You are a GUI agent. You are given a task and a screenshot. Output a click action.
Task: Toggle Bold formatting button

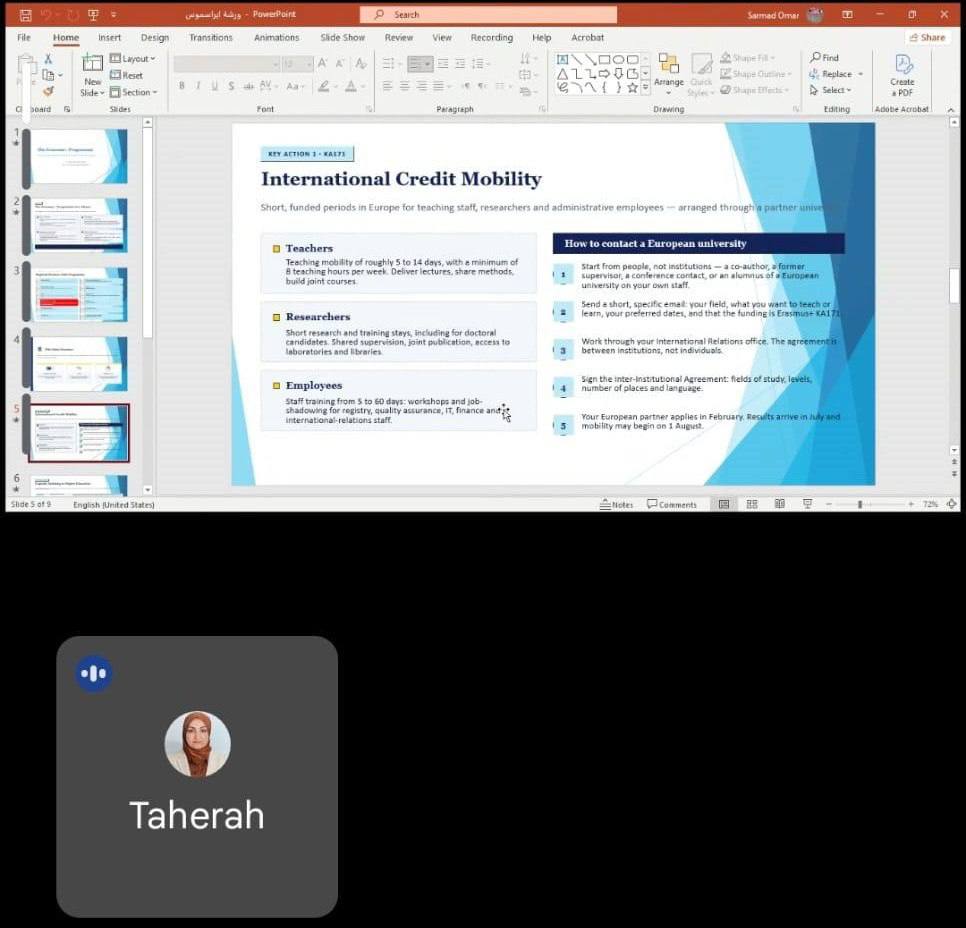pyautogui.click(x=182, y=86)
